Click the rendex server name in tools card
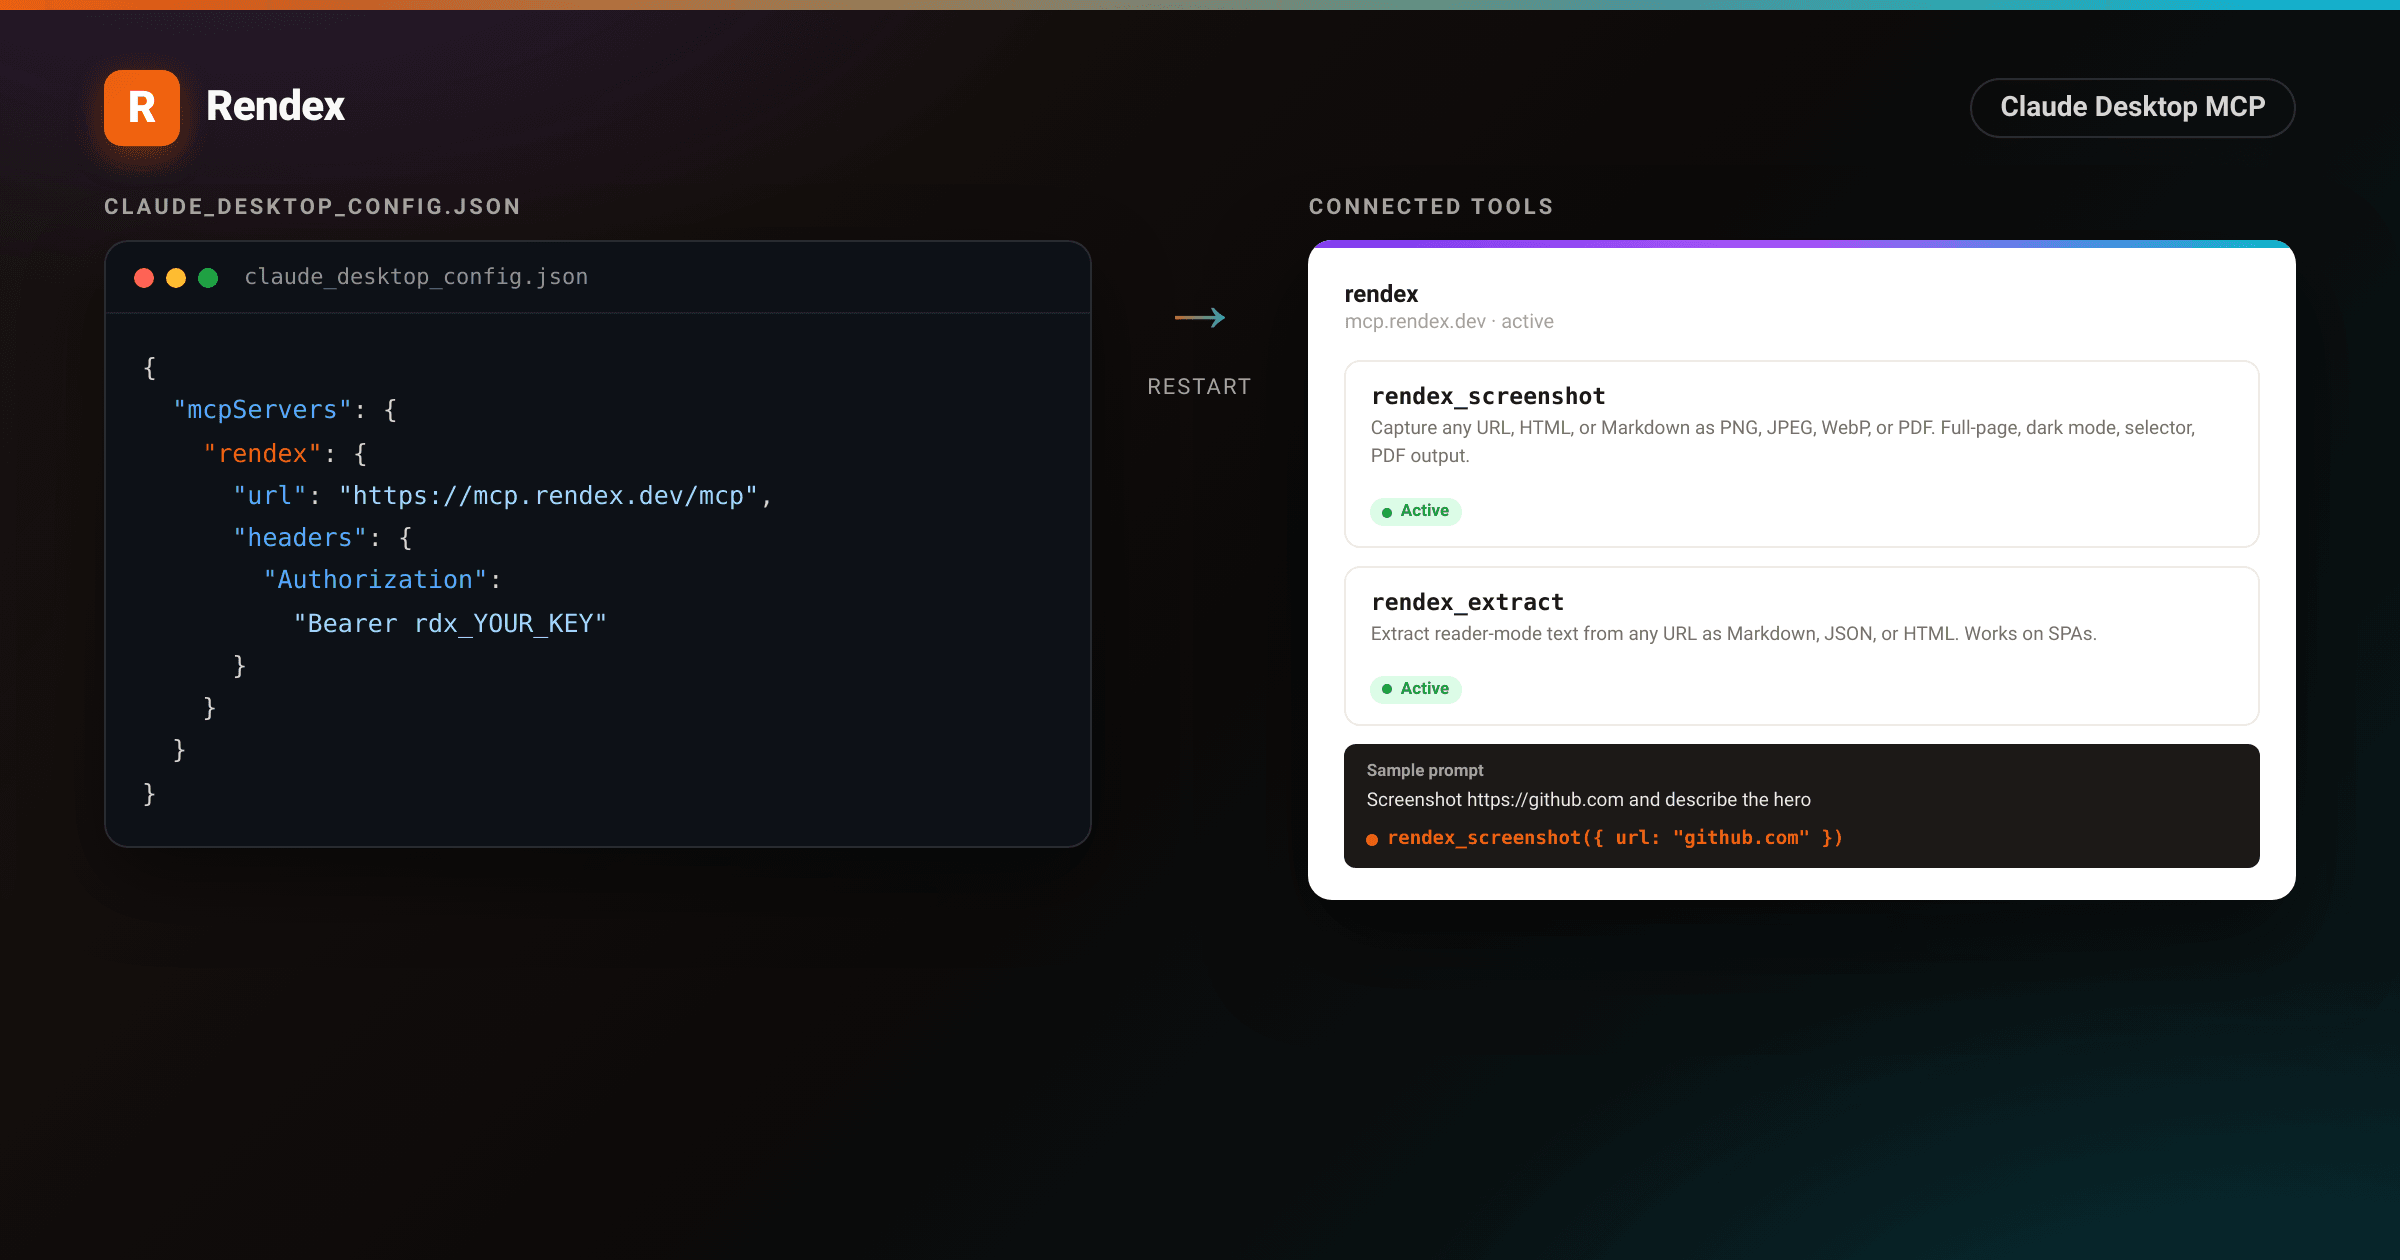Viewport: 2400px width, 1260px height. coord(1381,294)
